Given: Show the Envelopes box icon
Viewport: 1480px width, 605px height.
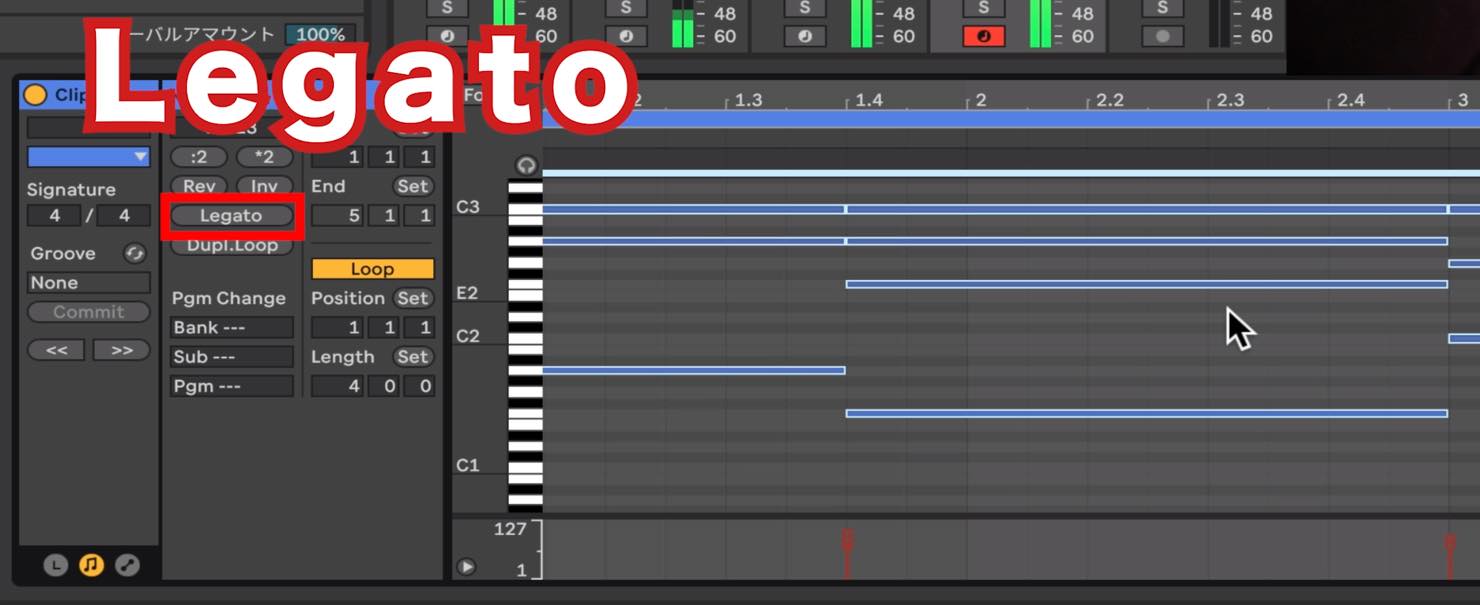Looking at the screenshot, I should (127, 565).
